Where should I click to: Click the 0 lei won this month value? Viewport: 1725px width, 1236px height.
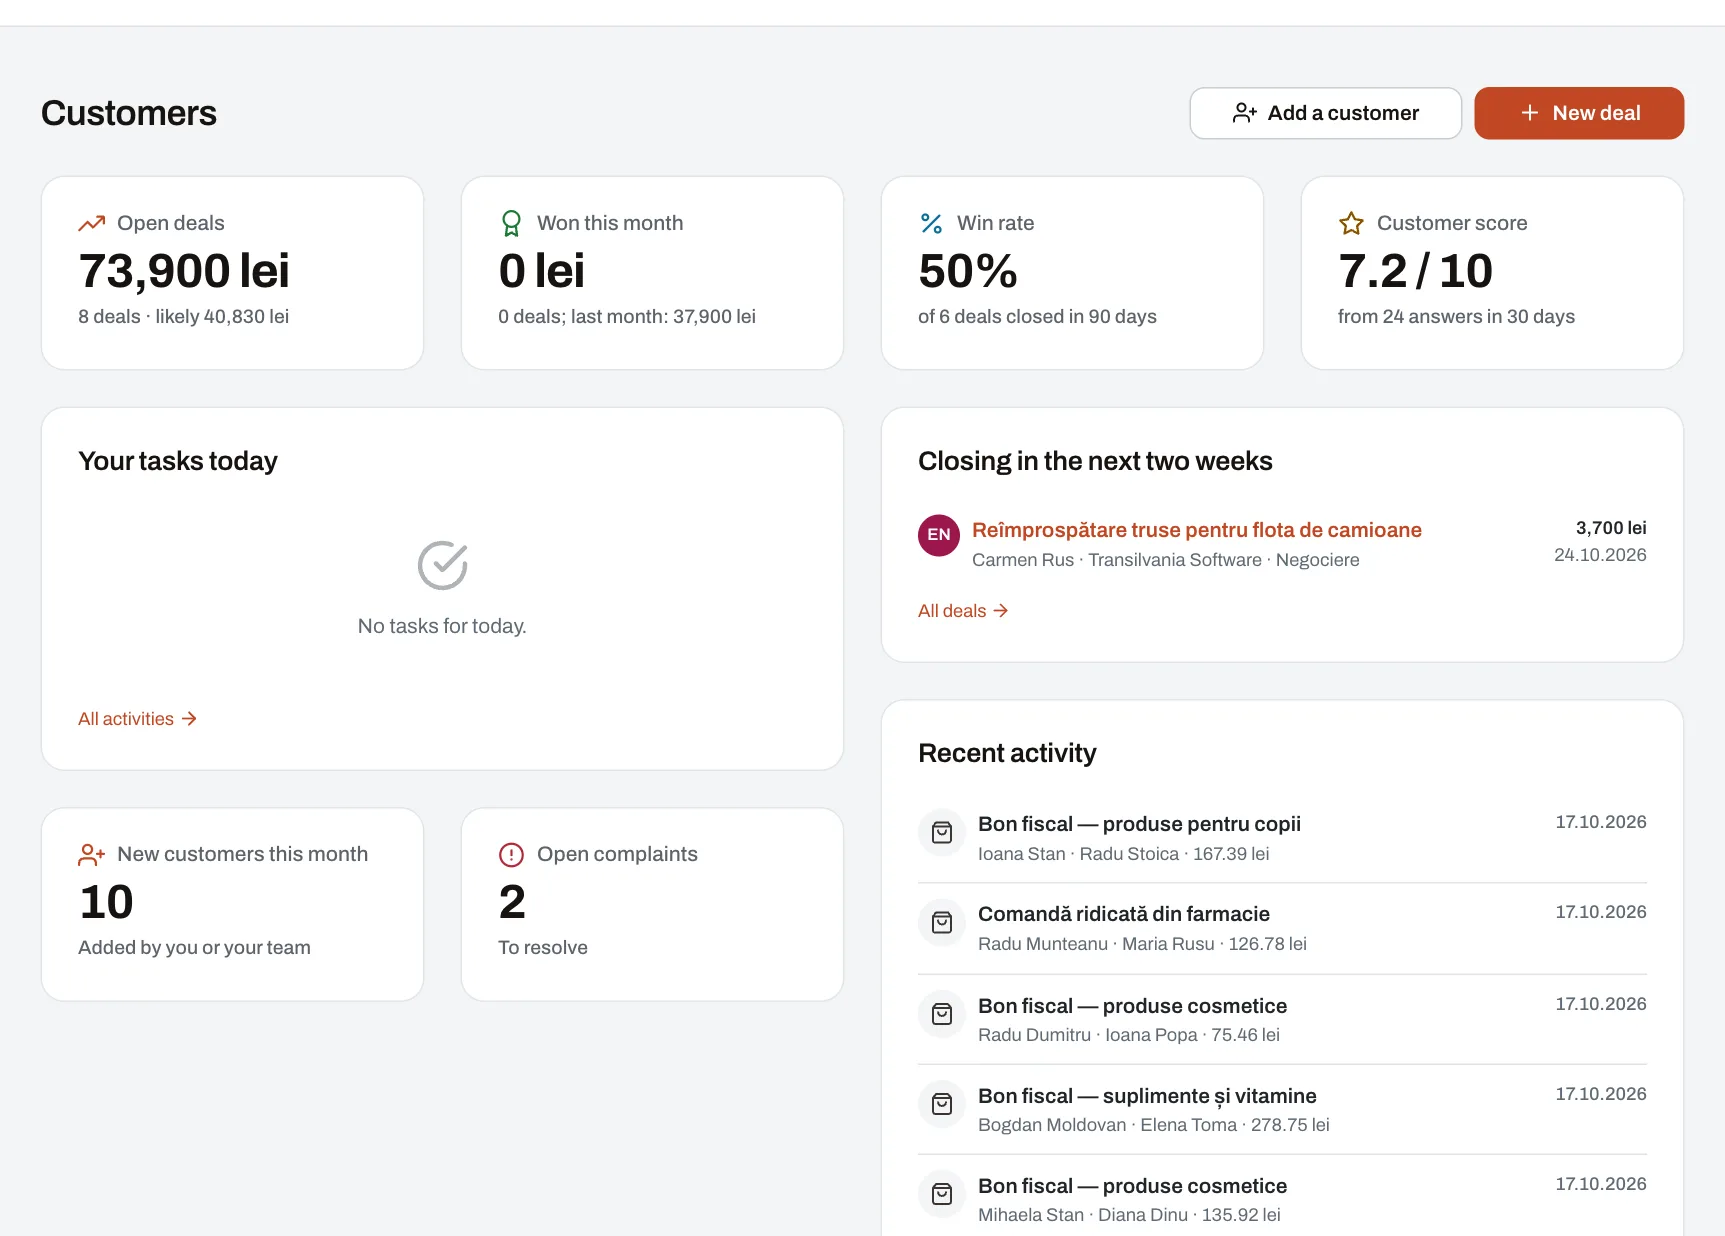coord(542,271)
